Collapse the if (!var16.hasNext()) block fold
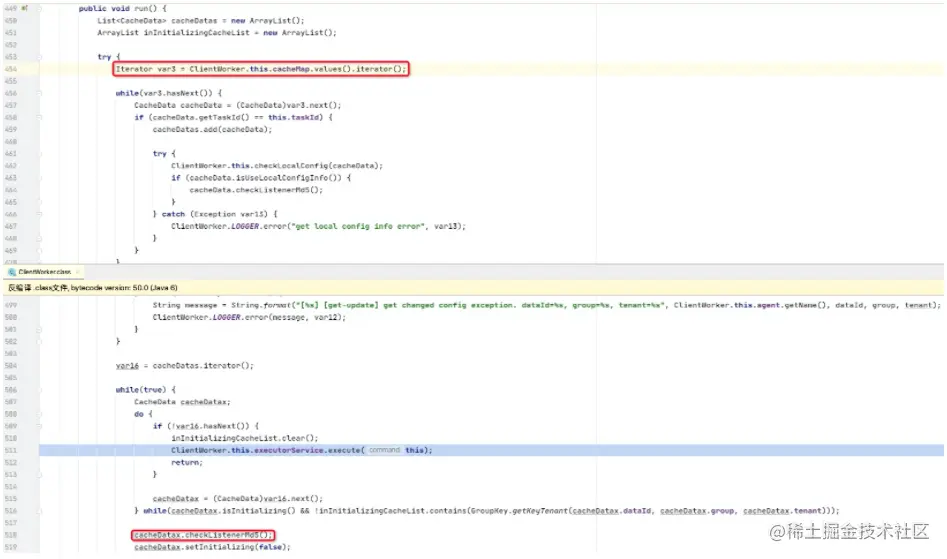The height and width of the screenshot is (559, 947). pos(39,426)
